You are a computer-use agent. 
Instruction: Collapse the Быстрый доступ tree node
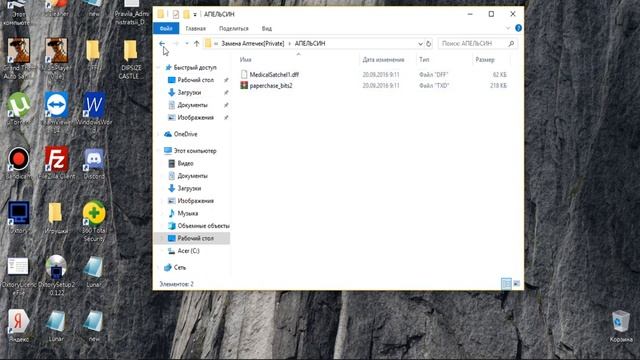[x=159, y=68]
